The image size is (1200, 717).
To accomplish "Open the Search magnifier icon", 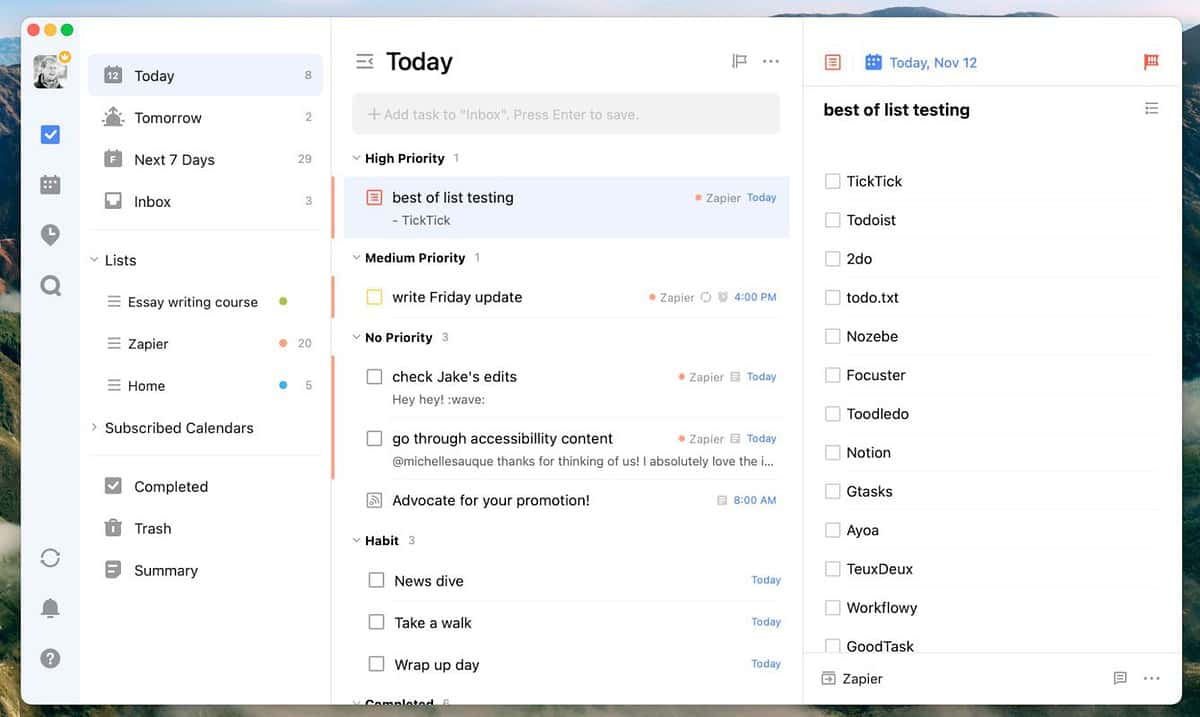I will [x=50, y=286].
